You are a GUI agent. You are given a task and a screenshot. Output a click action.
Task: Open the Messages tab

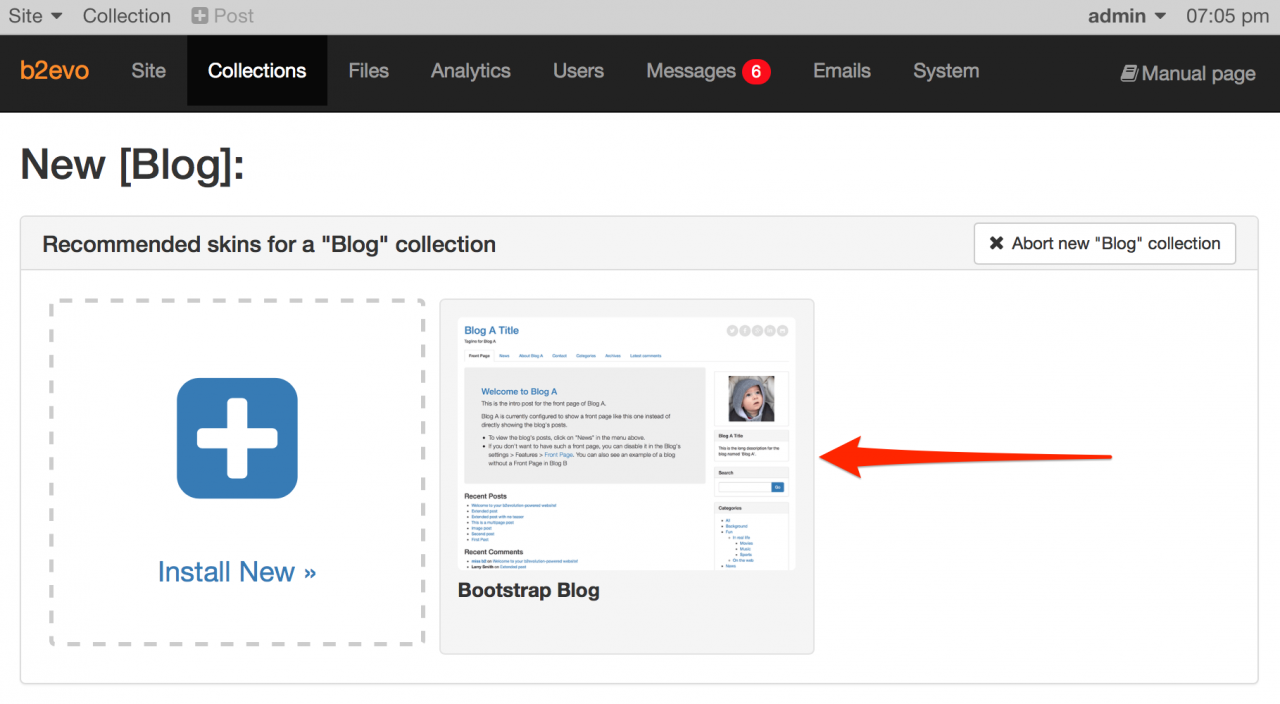click(708, 71)
